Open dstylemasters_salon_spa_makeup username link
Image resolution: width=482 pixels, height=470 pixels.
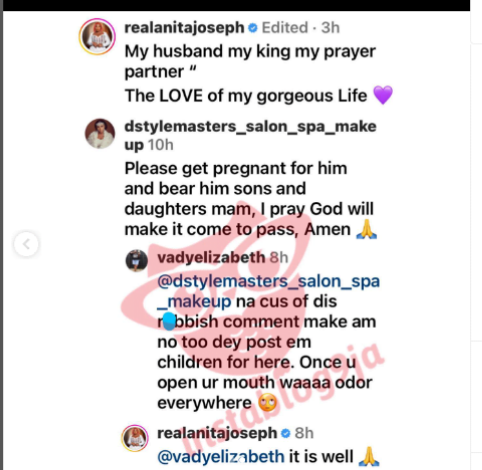[x=250, y=135]
